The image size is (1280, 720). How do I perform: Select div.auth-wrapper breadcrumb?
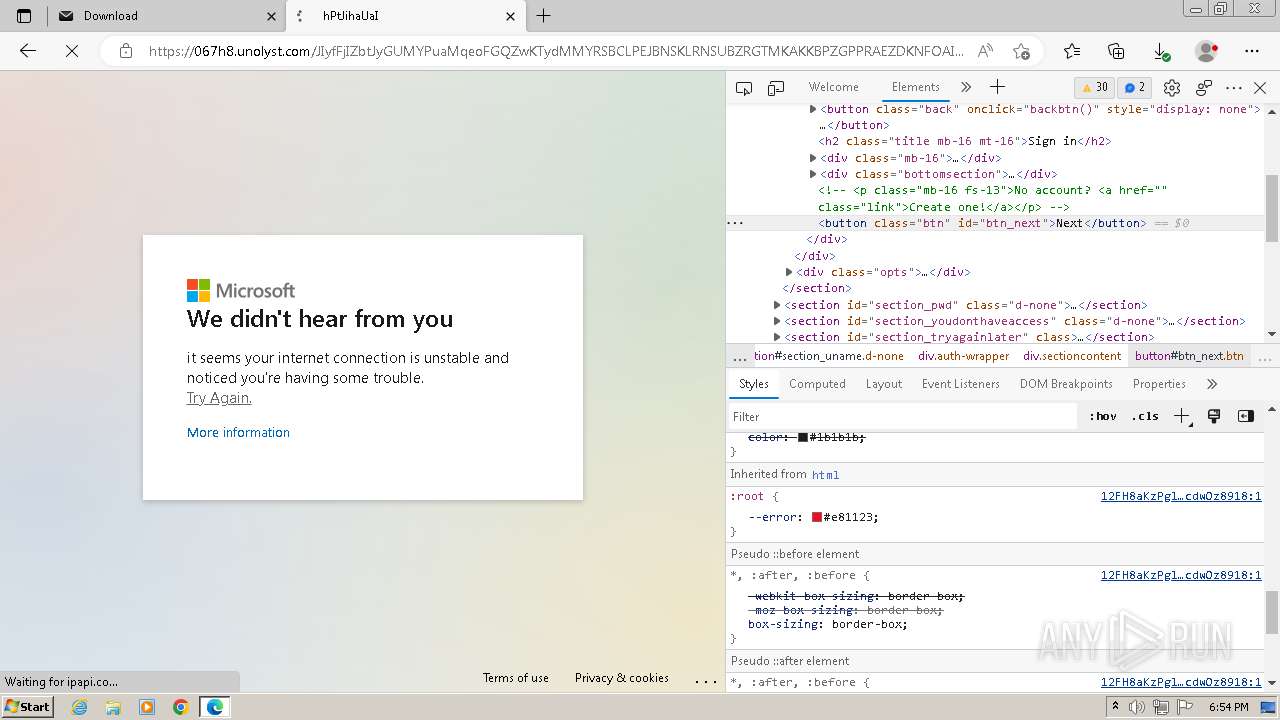[964, 356]
